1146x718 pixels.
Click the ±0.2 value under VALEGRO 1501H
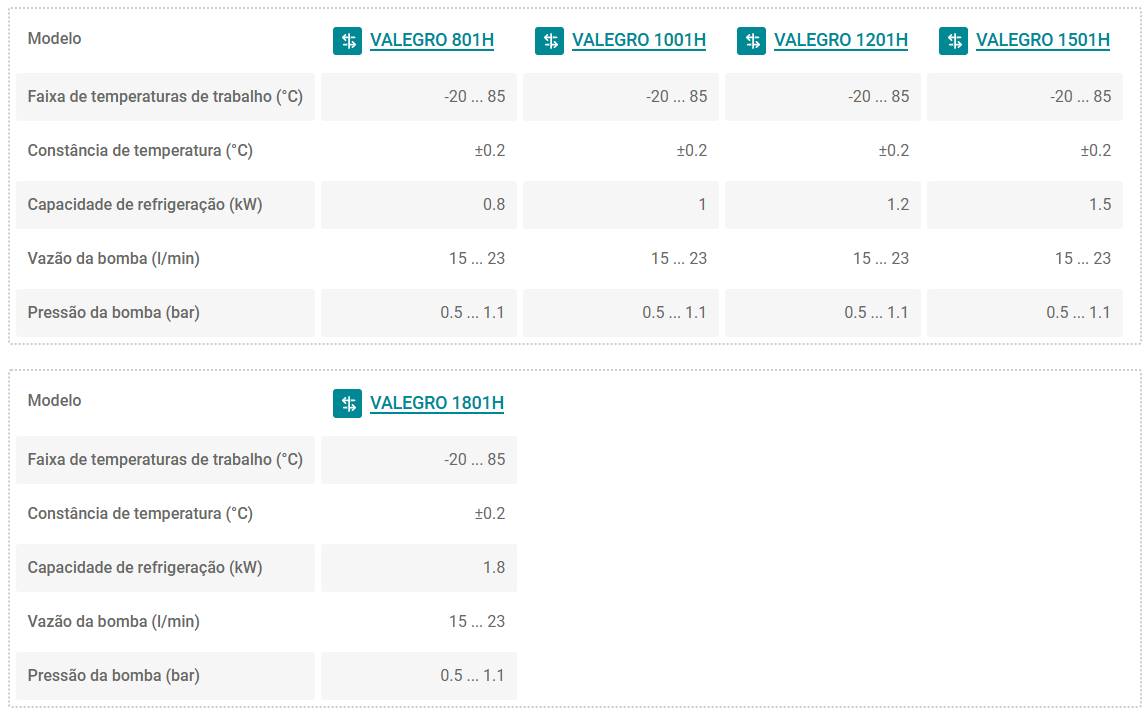pyautogui.click(x=1096, y=151)
